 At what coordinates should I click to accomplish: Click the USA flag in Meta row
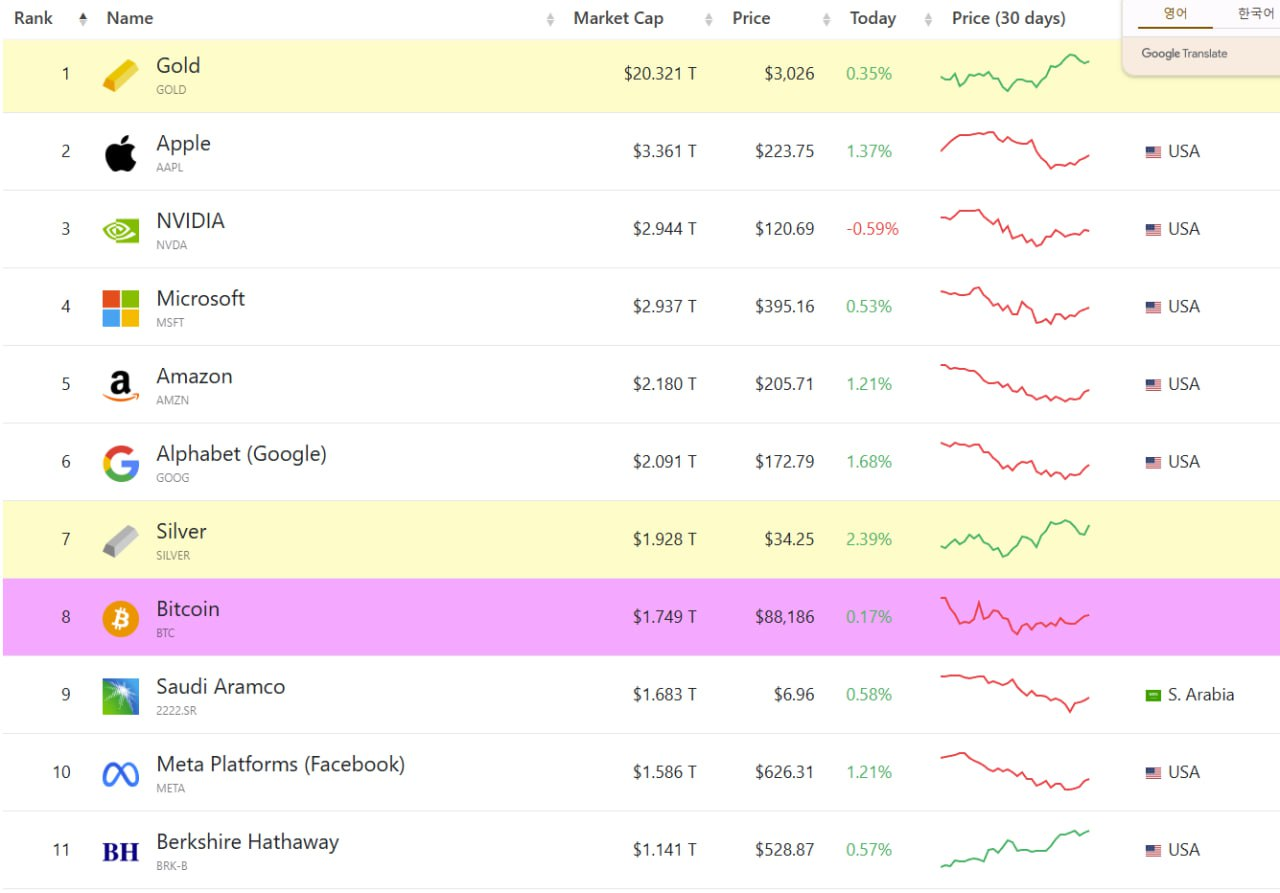(x=1153, y=773)
